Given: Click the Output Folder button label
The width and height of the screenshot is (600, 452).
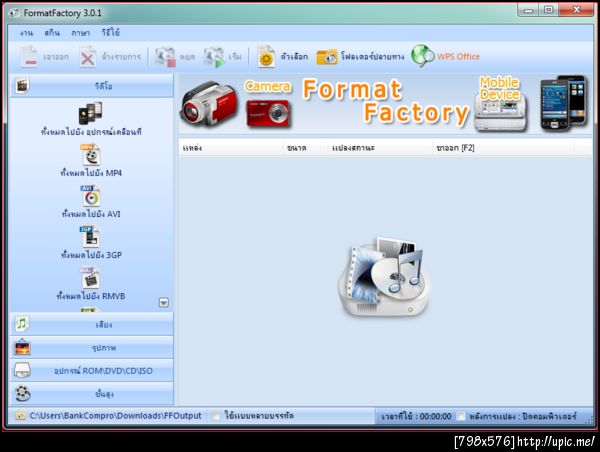Looking at the screenshot, I should tap(372, 57).
